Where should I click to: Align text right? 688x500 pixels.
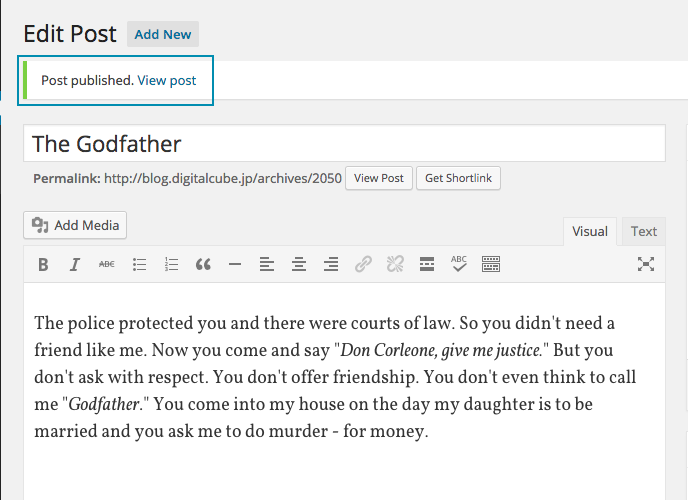point(330,265)
